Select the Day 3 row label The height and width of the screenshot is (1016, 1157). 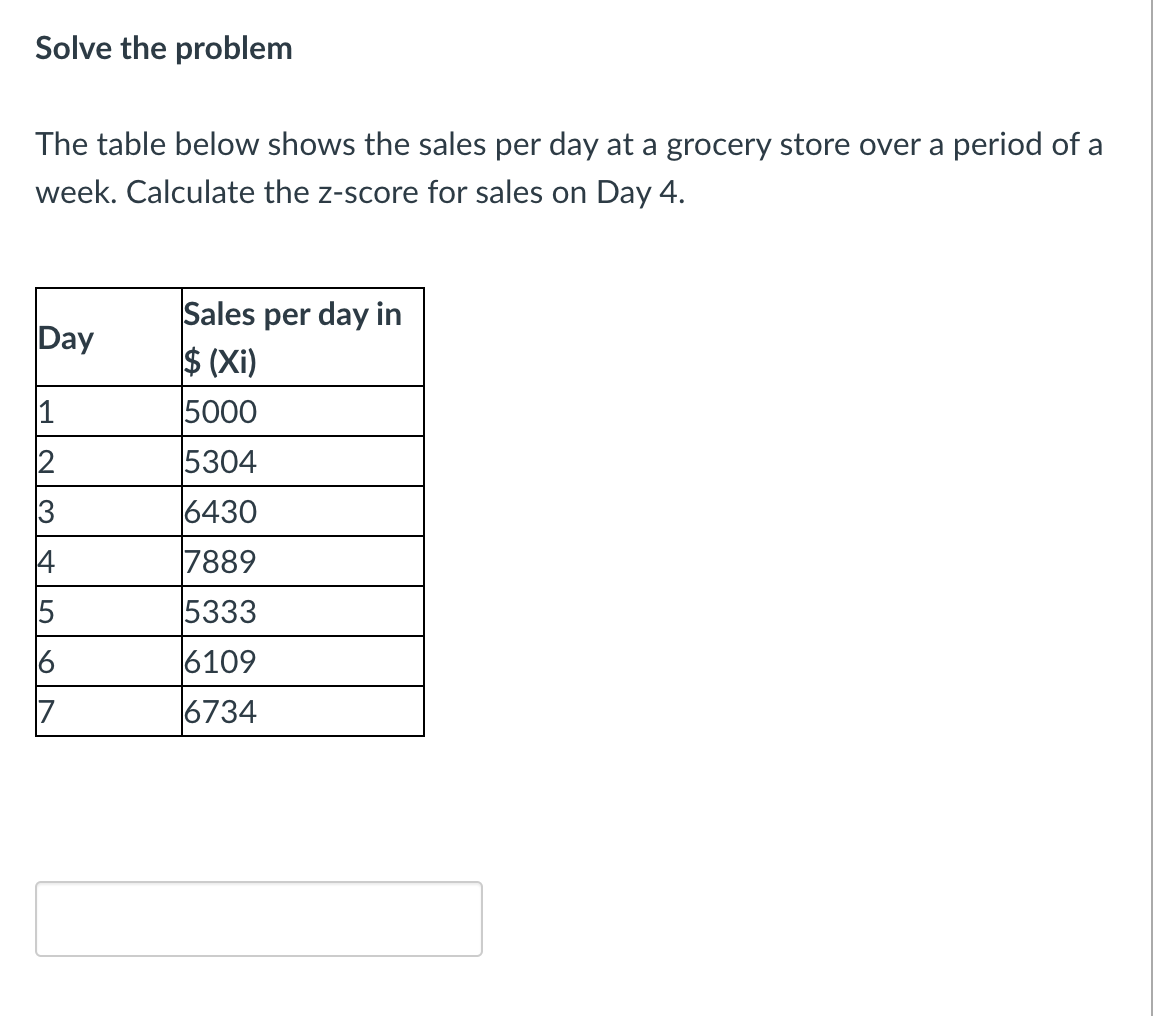[44, 510]
